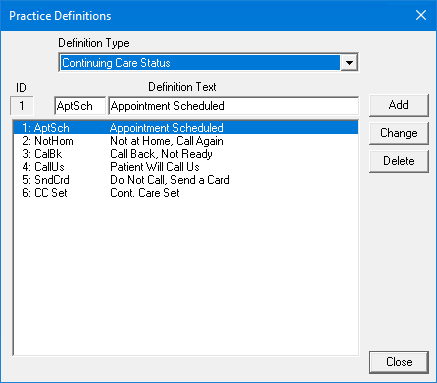Viewport: 437px width, 383px height.
Task: Select the '4: CallUs' list entry
Action: (186, 167)
